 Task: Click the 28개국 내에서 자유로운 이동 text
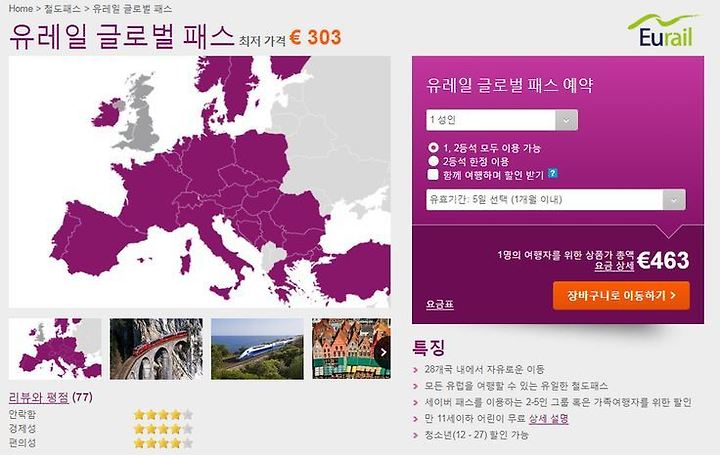pos(484,369)
